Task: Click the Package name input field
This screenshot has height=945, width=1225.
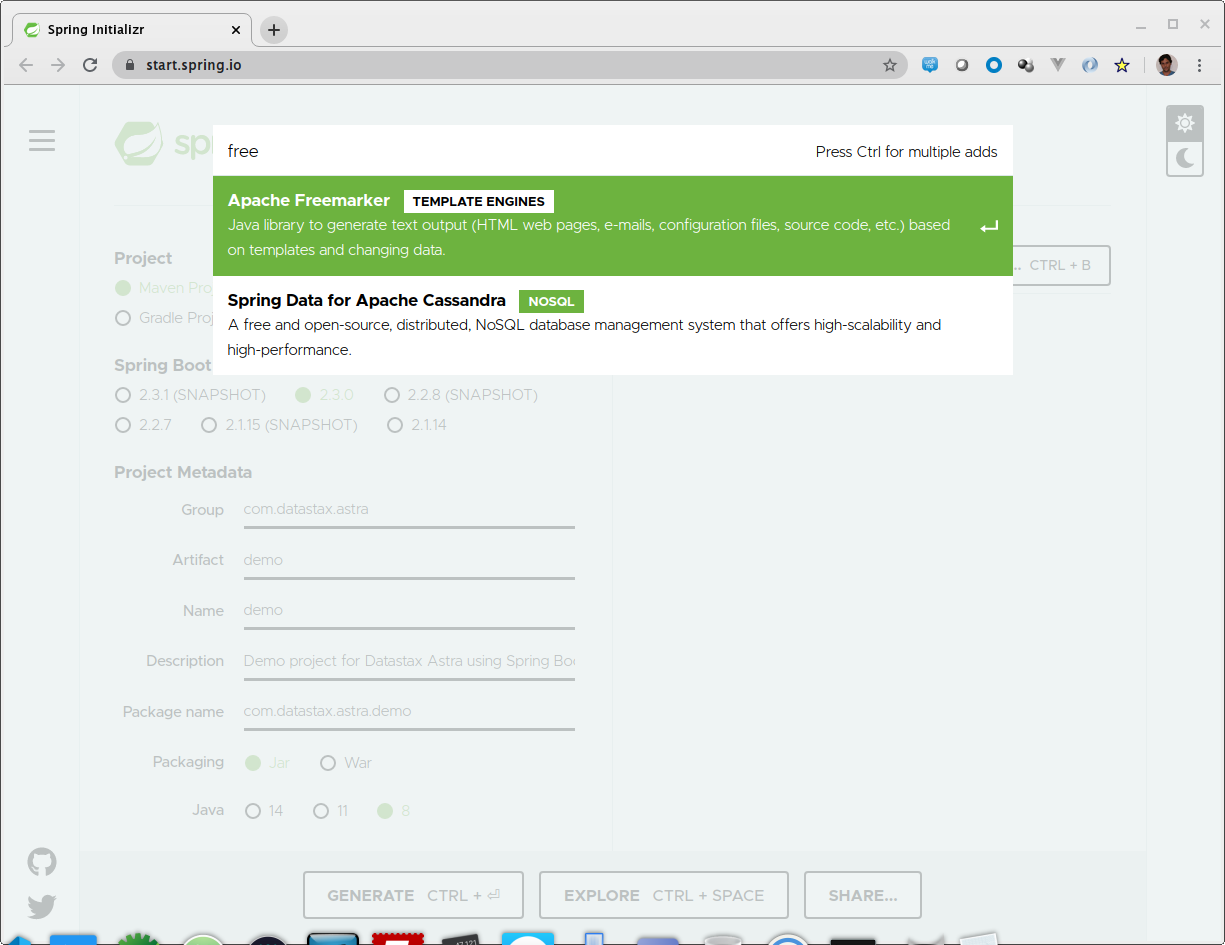Action: 409,712
